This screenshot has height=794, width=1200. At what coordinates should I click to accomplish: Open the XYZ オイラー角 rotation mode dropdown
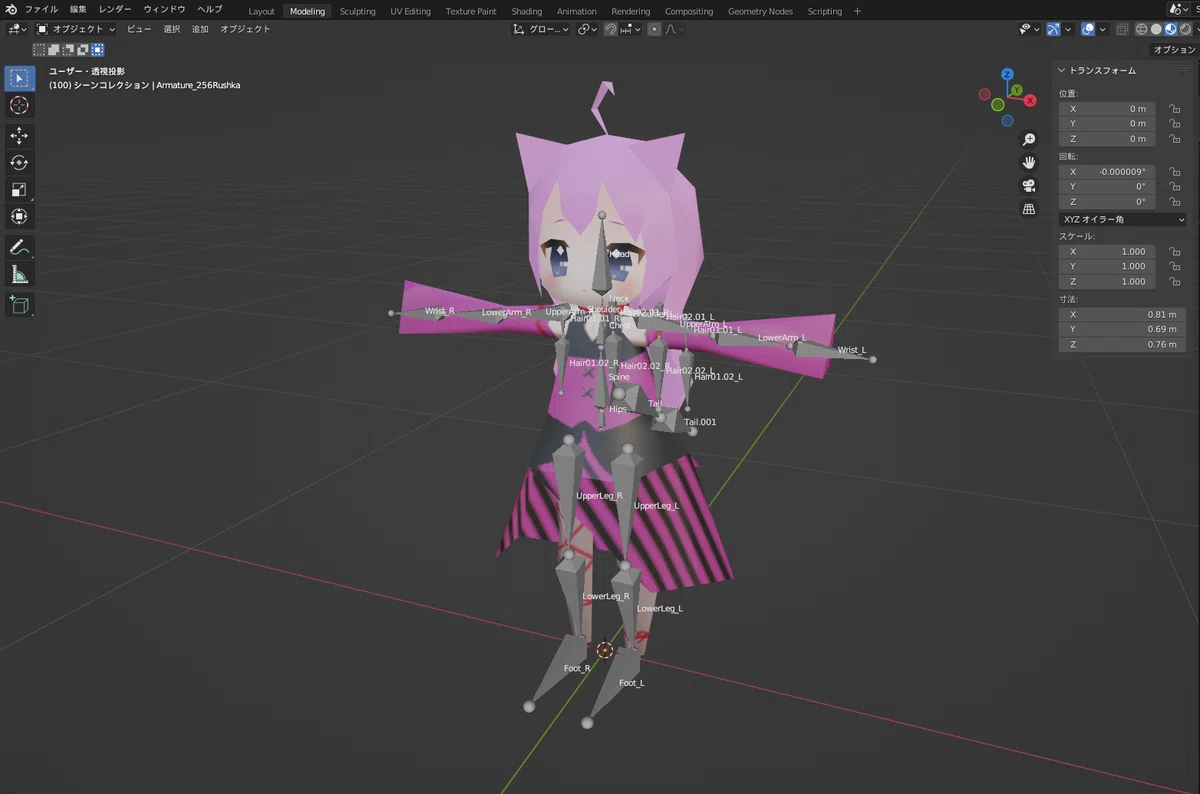coord(1123,219)
